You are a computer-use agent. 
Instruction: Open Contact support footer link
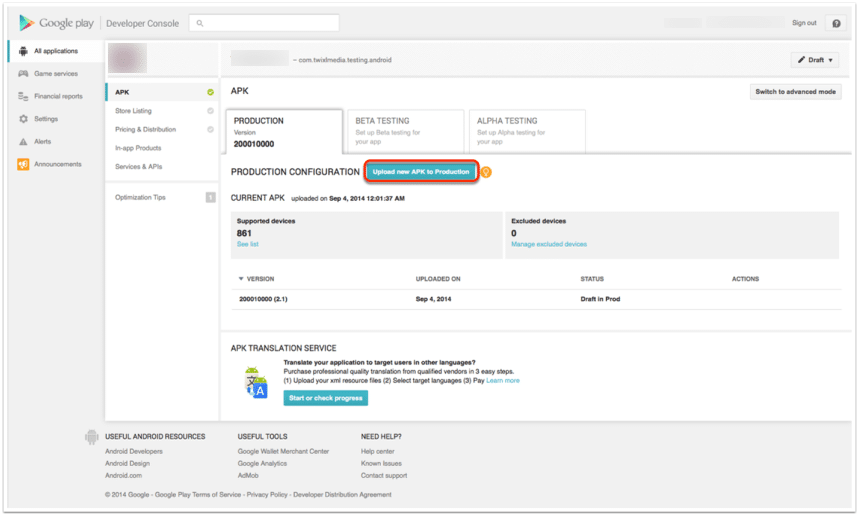click(384, 476)
